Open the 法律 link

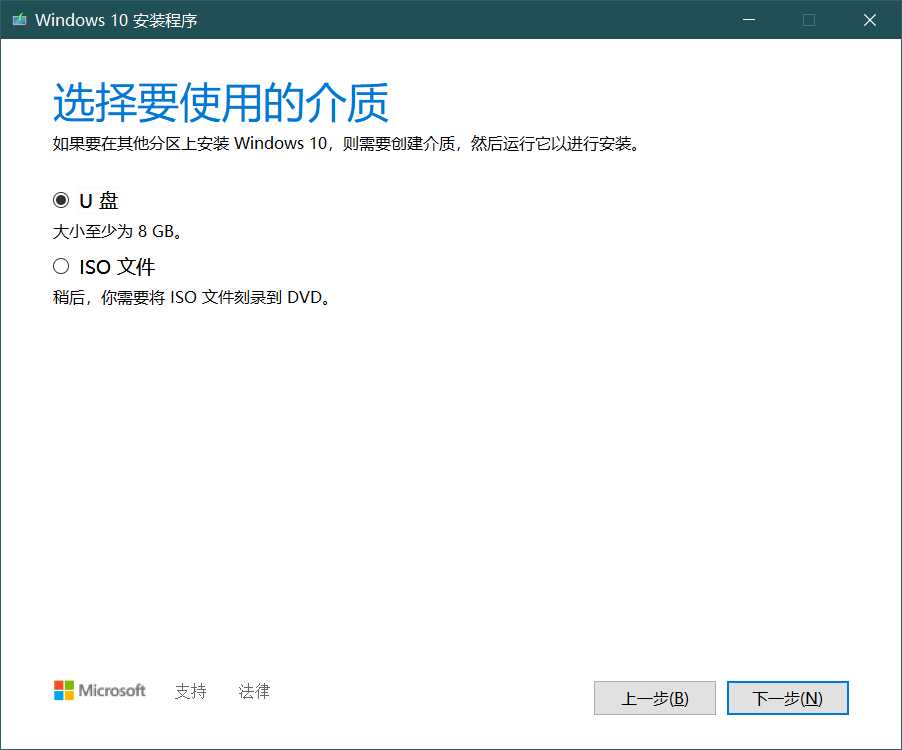click(x=254, y=691)
